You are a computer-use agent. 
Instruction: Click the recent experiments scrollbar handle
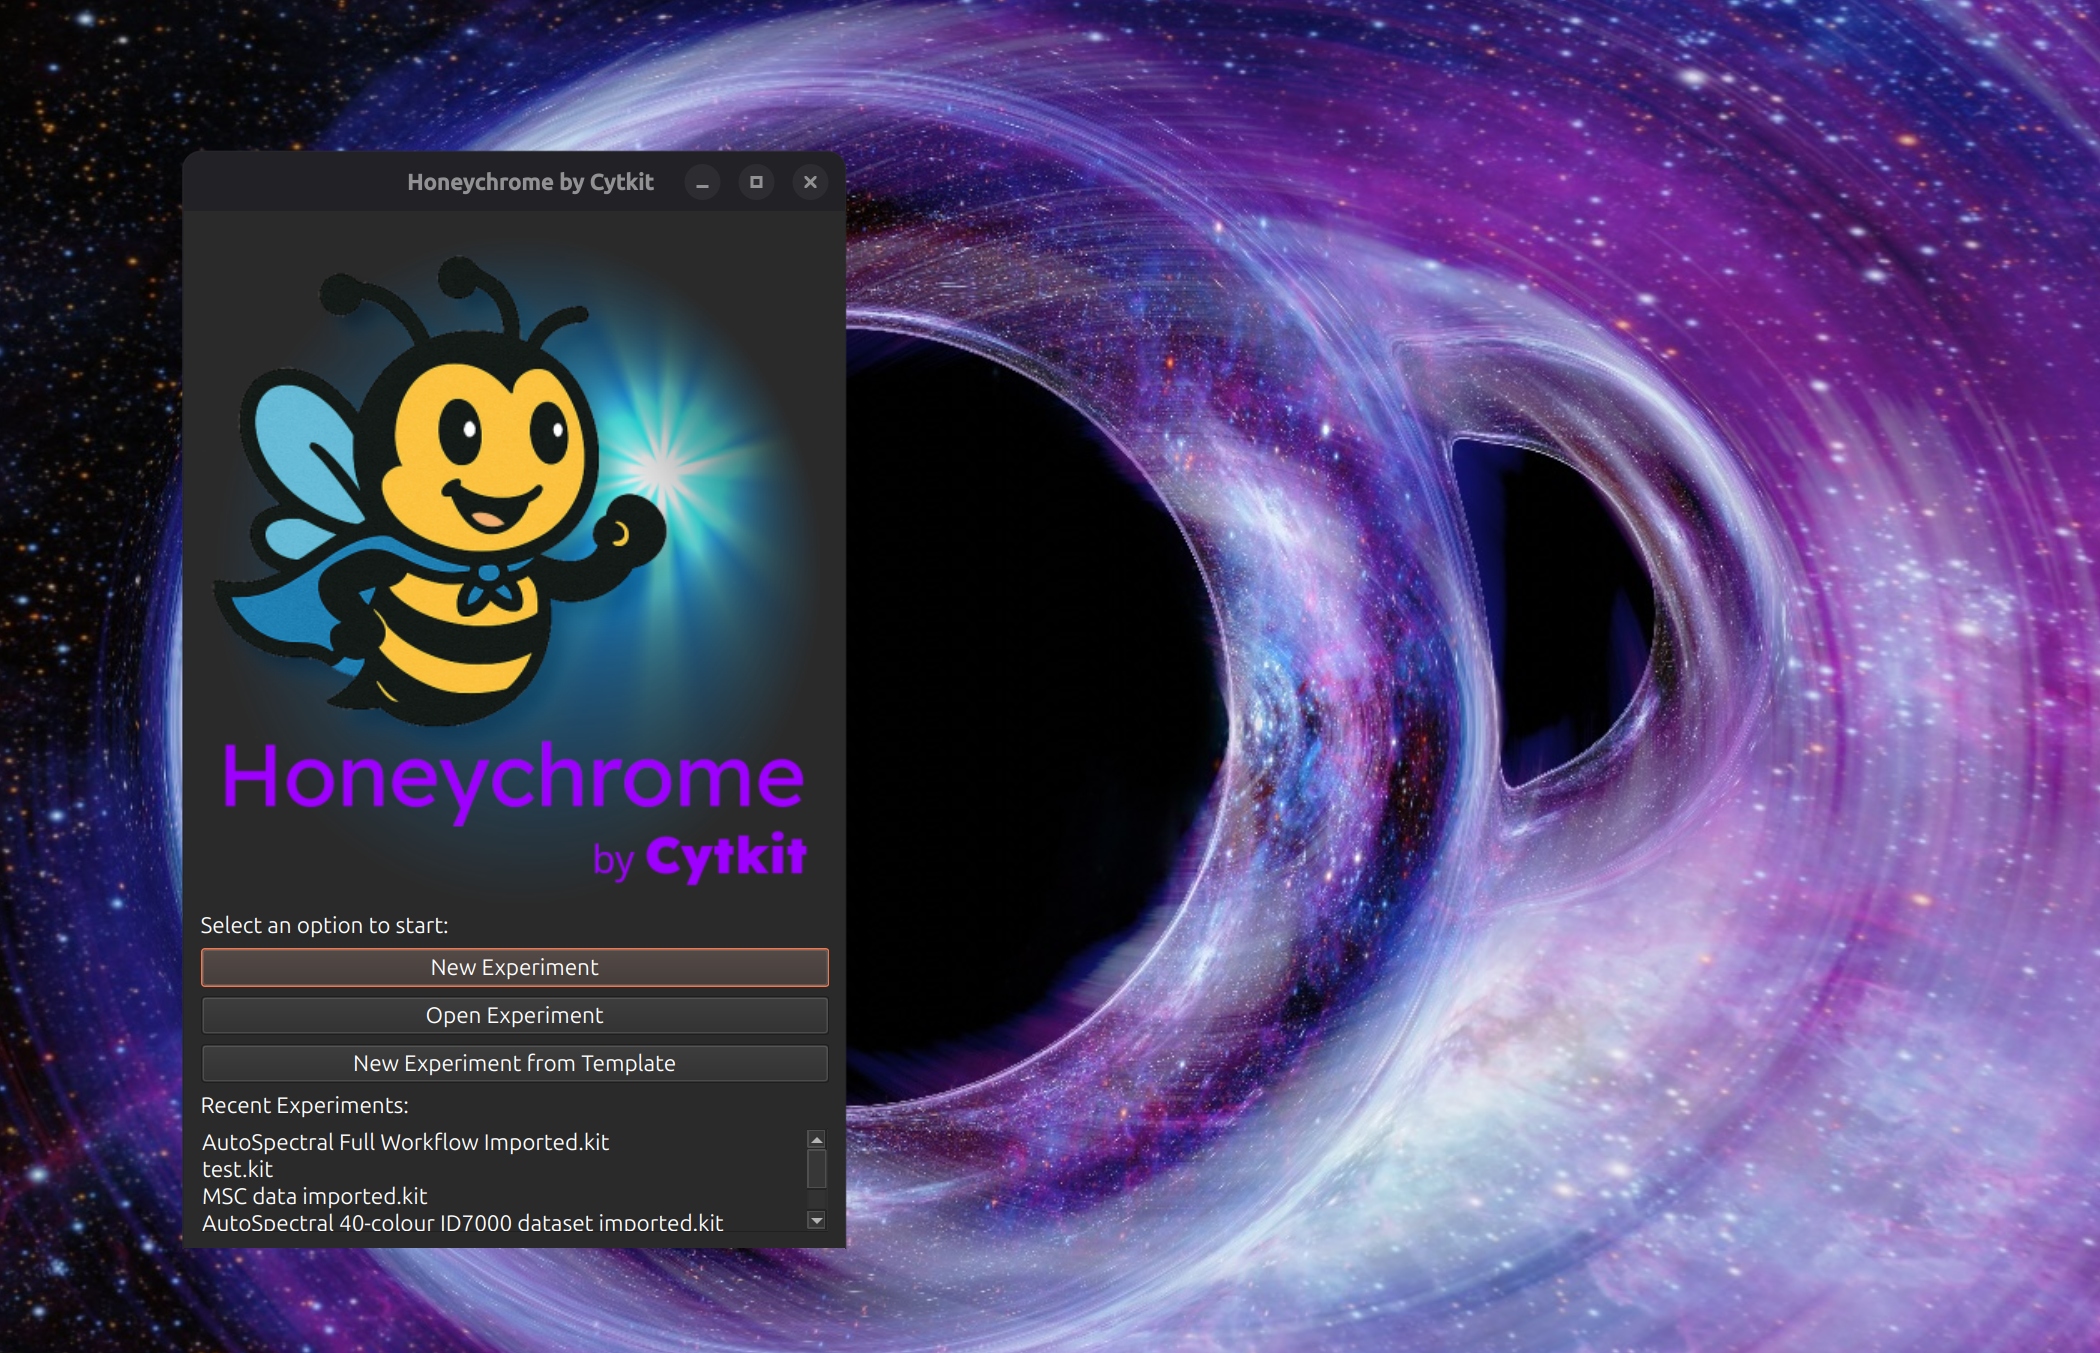[816, 1168]
